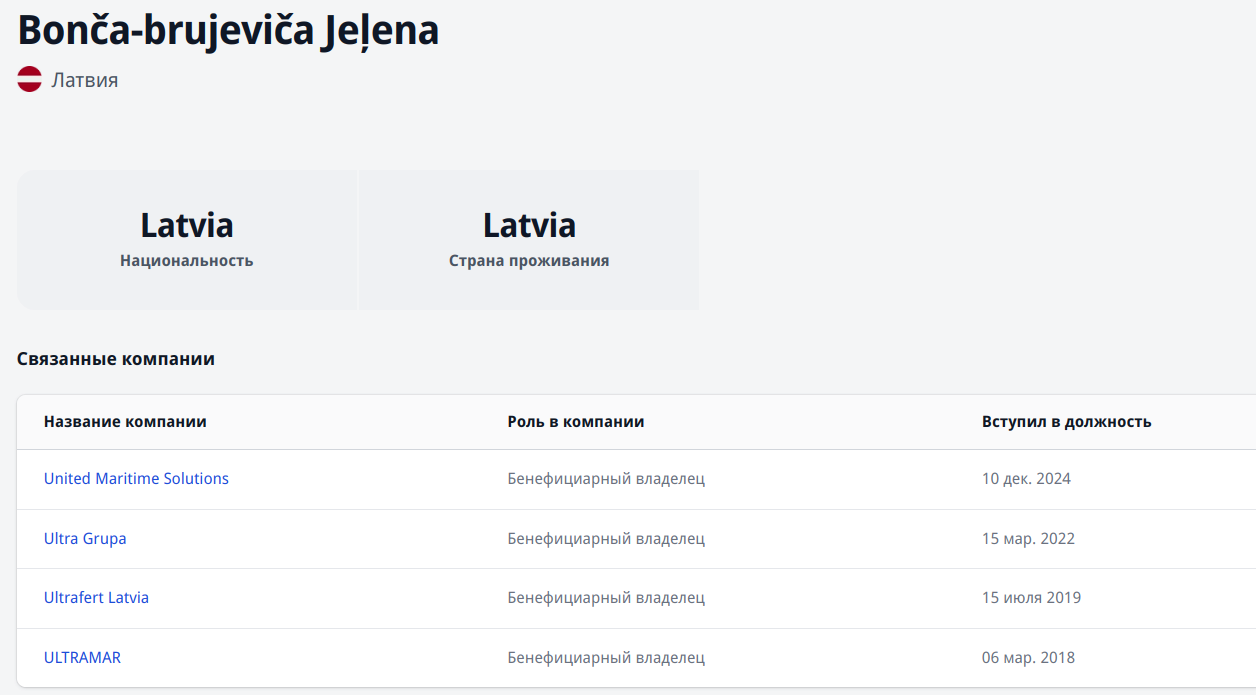1256x695 pixels.
Task: Click the Latvia flag icon
Action: pos(29,80)
